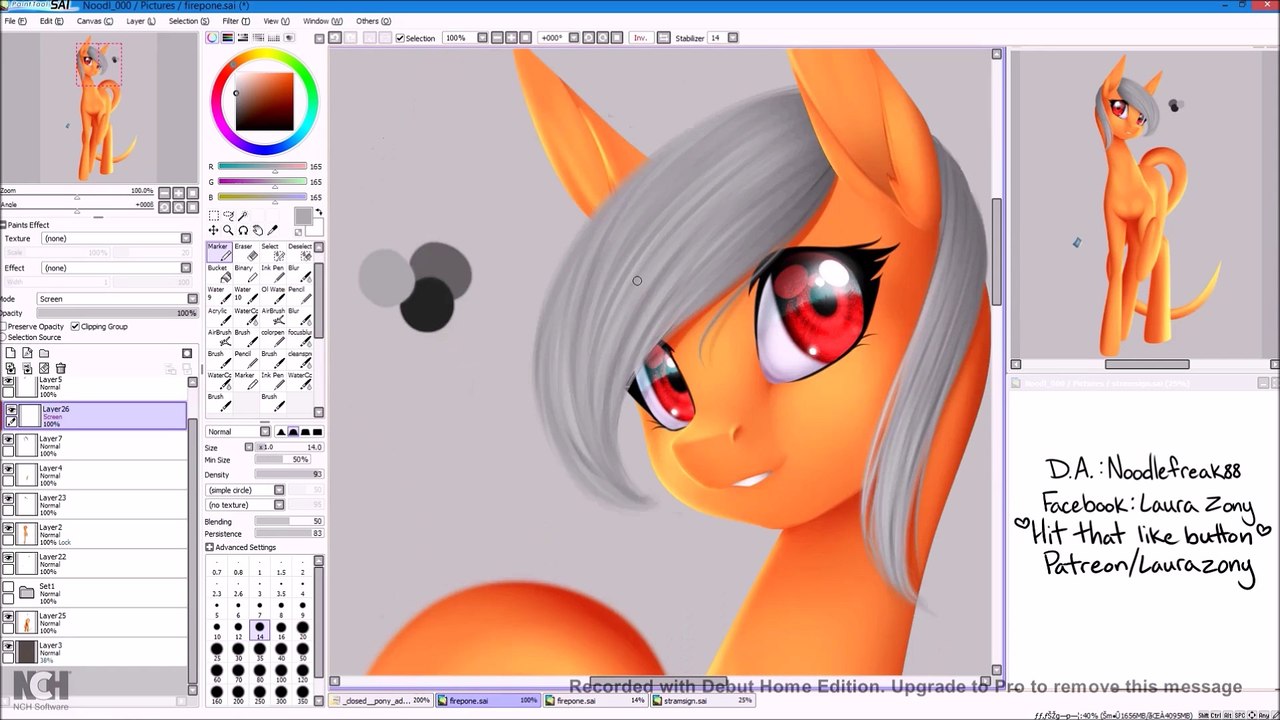Open the Layer menu
The height and width of the screenshot is (720, 1280).
140,21
